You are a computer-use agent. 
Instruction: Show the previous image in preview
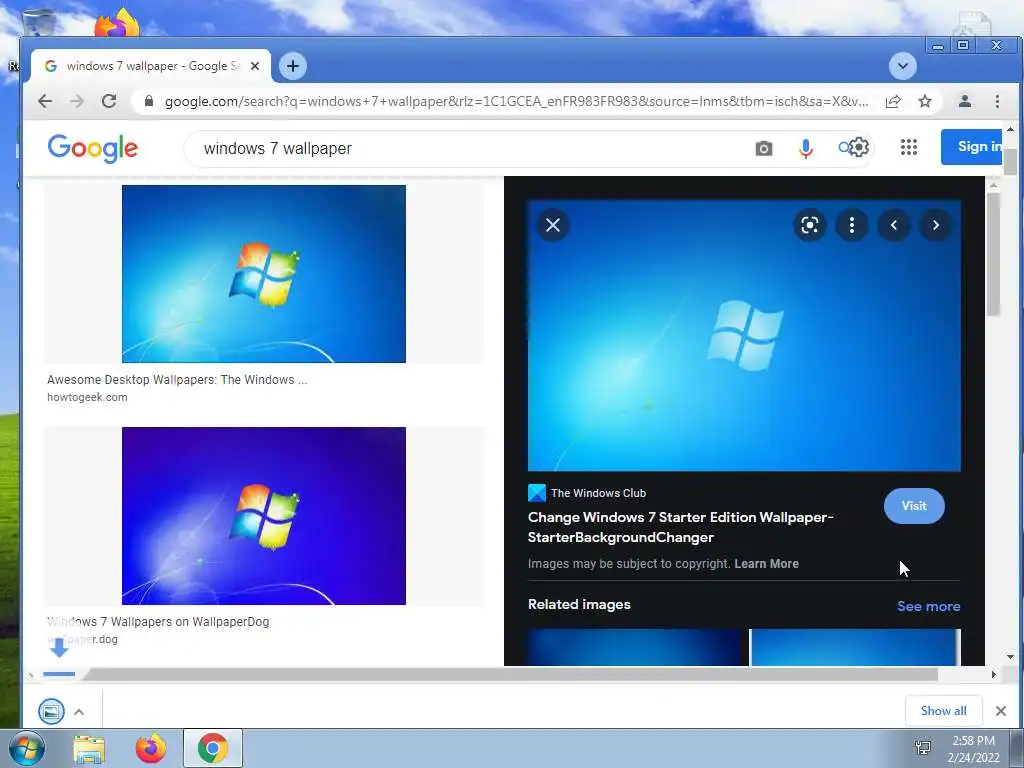click(894, 225)
